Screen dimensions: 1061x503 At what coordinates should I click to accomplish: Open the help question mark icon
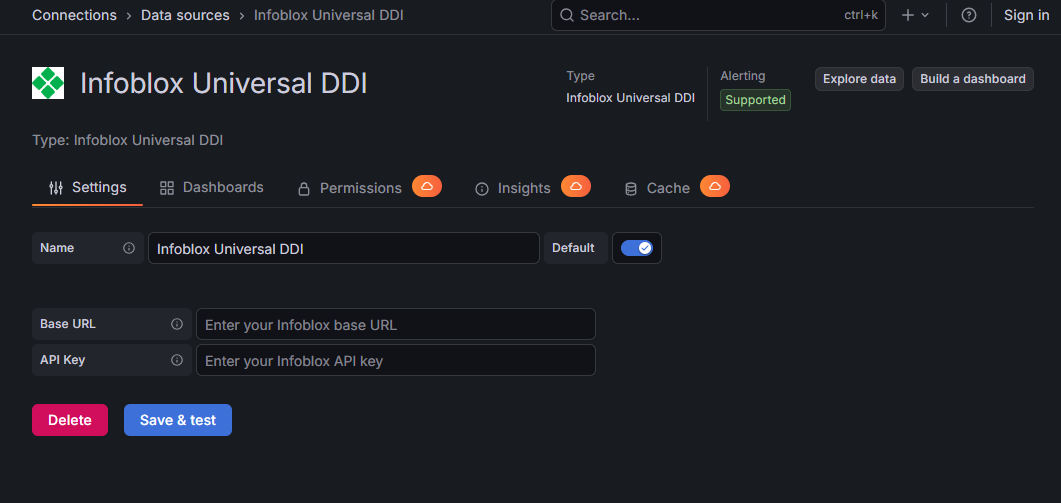pos(969,15)
